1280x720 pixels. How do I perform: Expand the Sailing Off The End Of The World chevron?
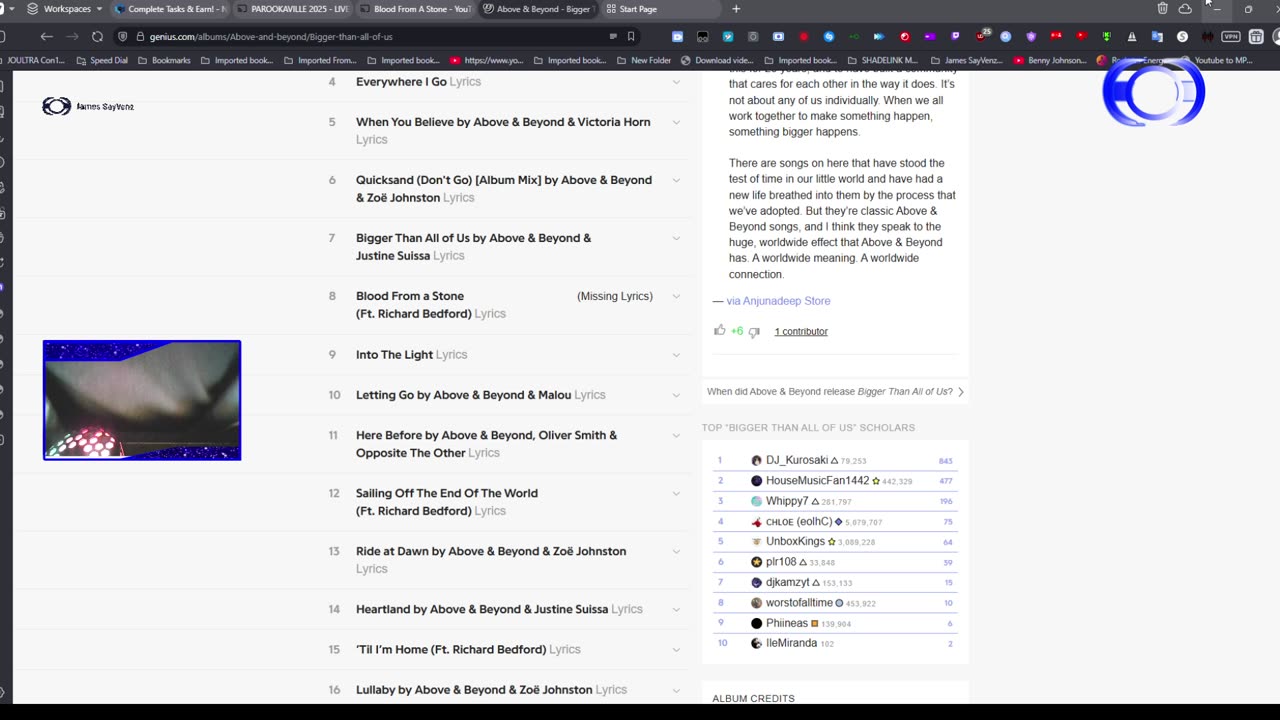click(x=676, y=493)
